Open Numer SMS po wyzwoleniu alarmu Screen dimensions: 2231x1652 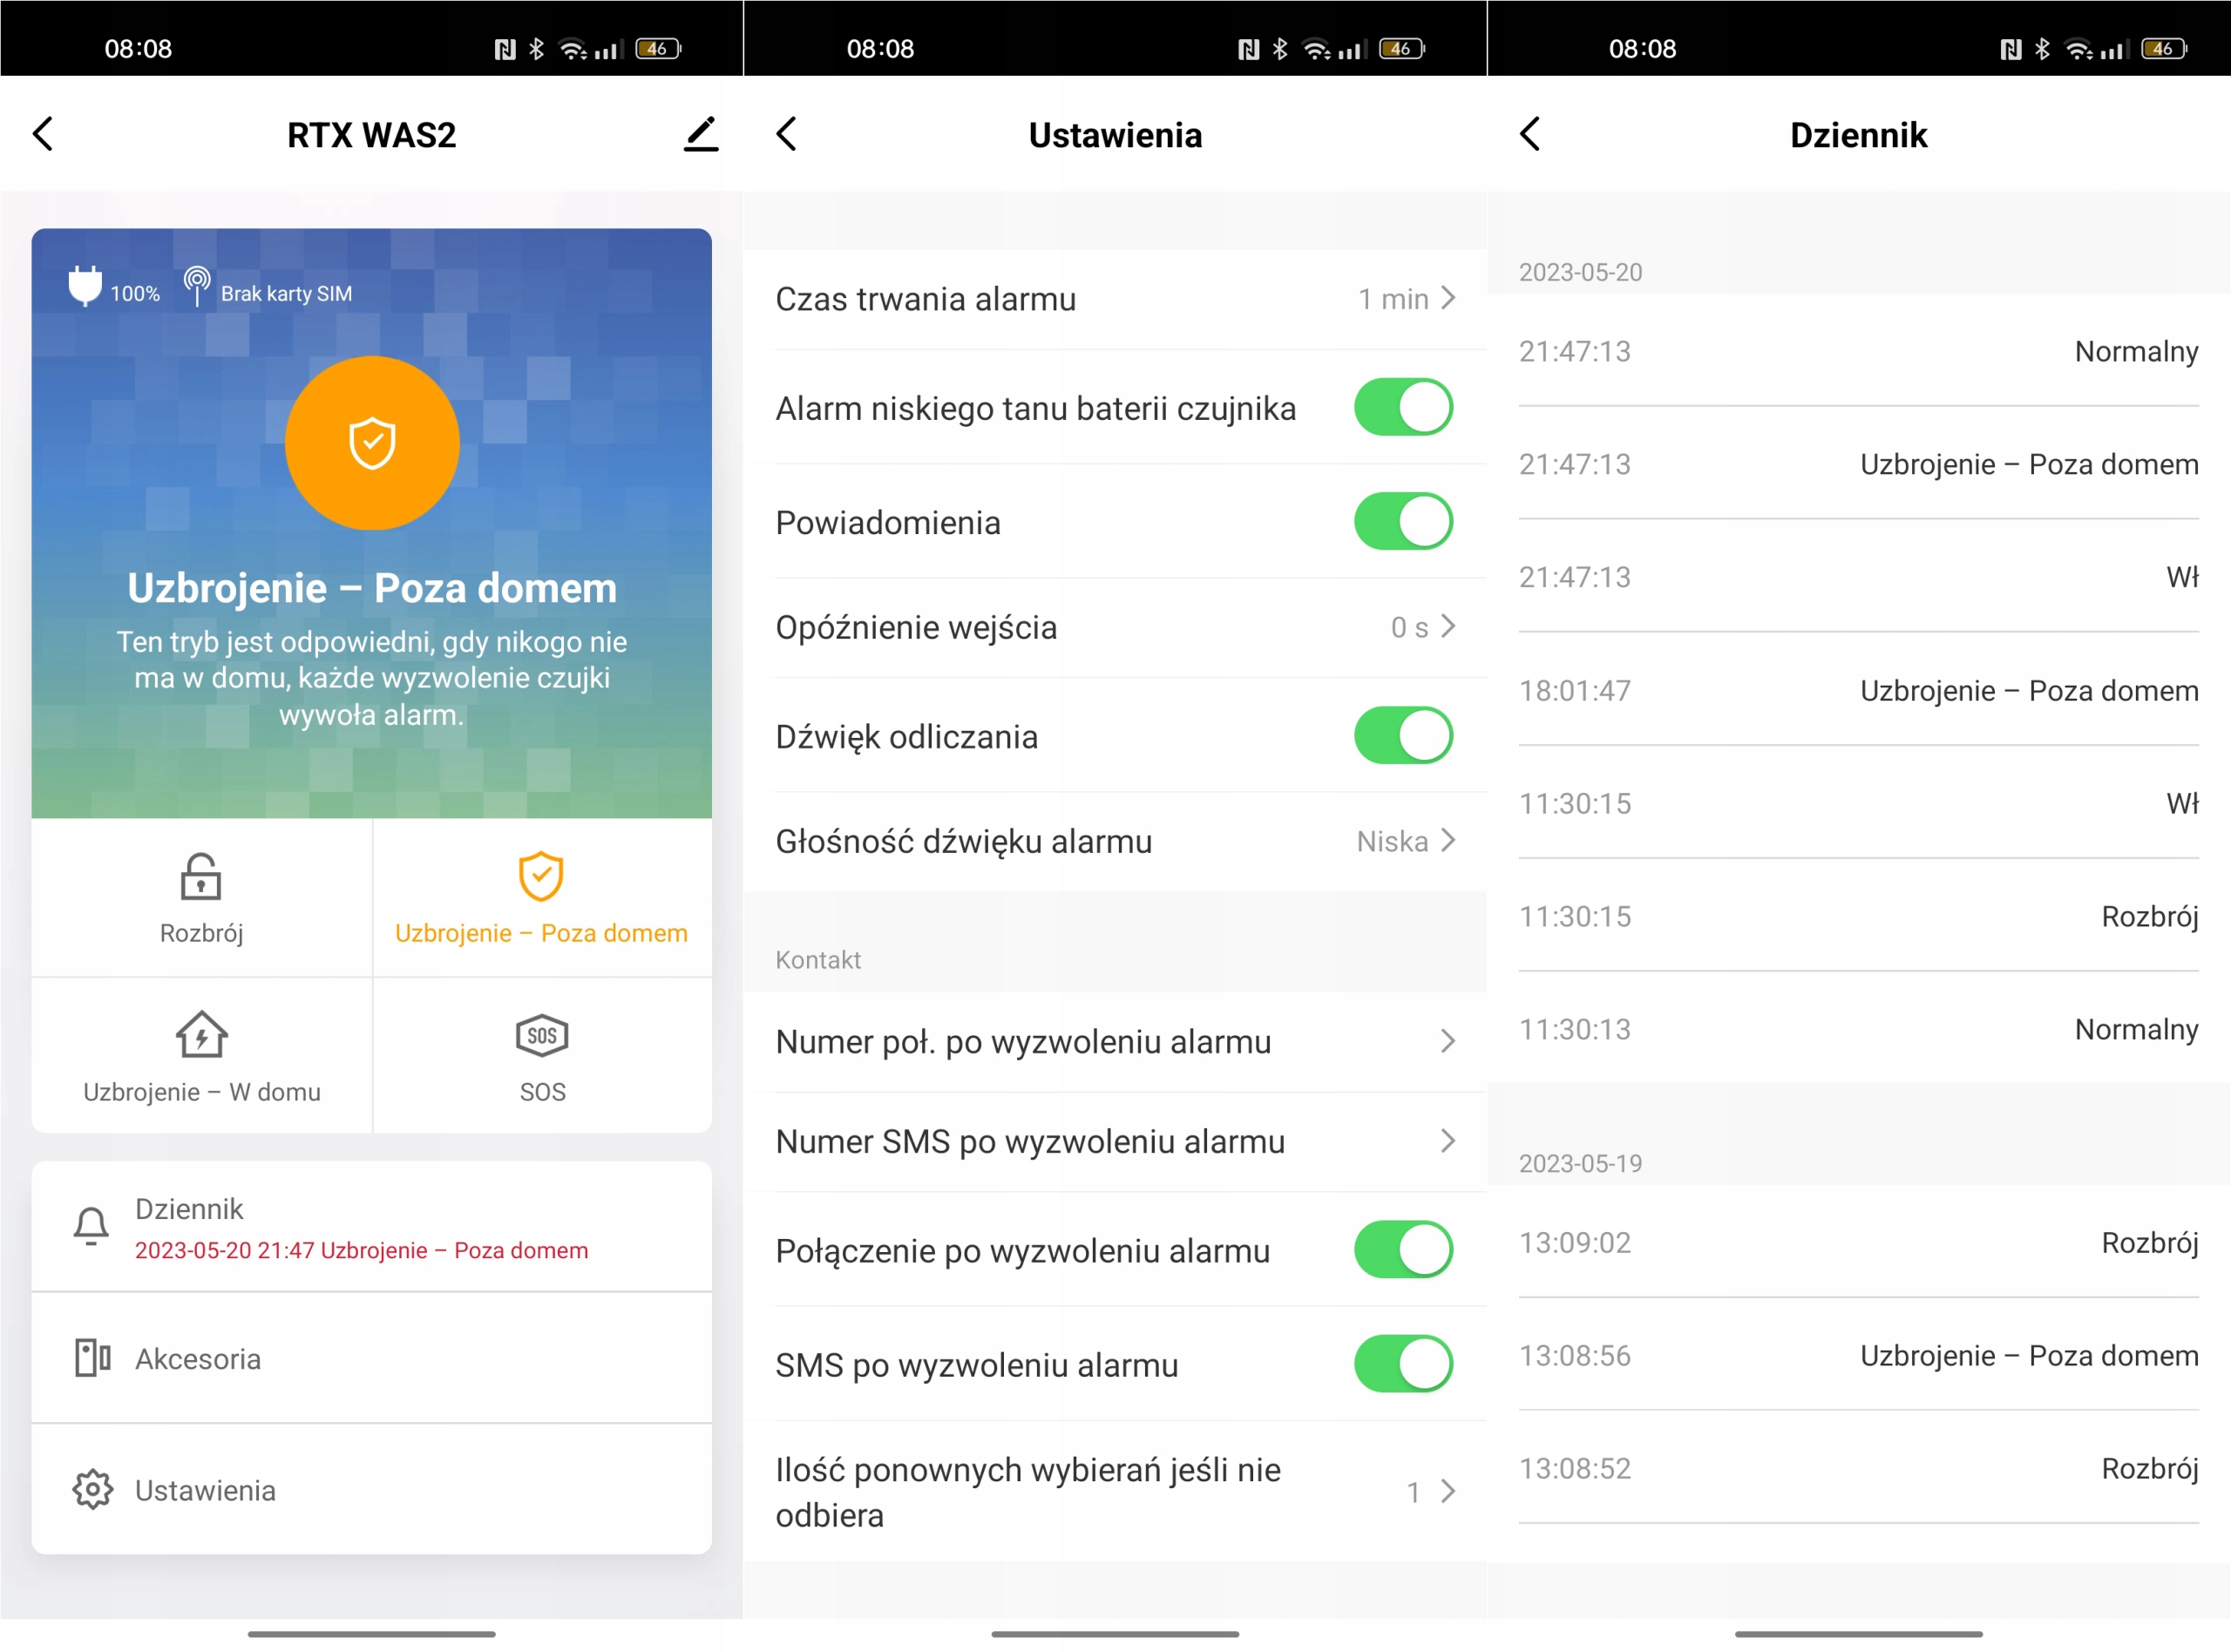pos(1114,1141)
